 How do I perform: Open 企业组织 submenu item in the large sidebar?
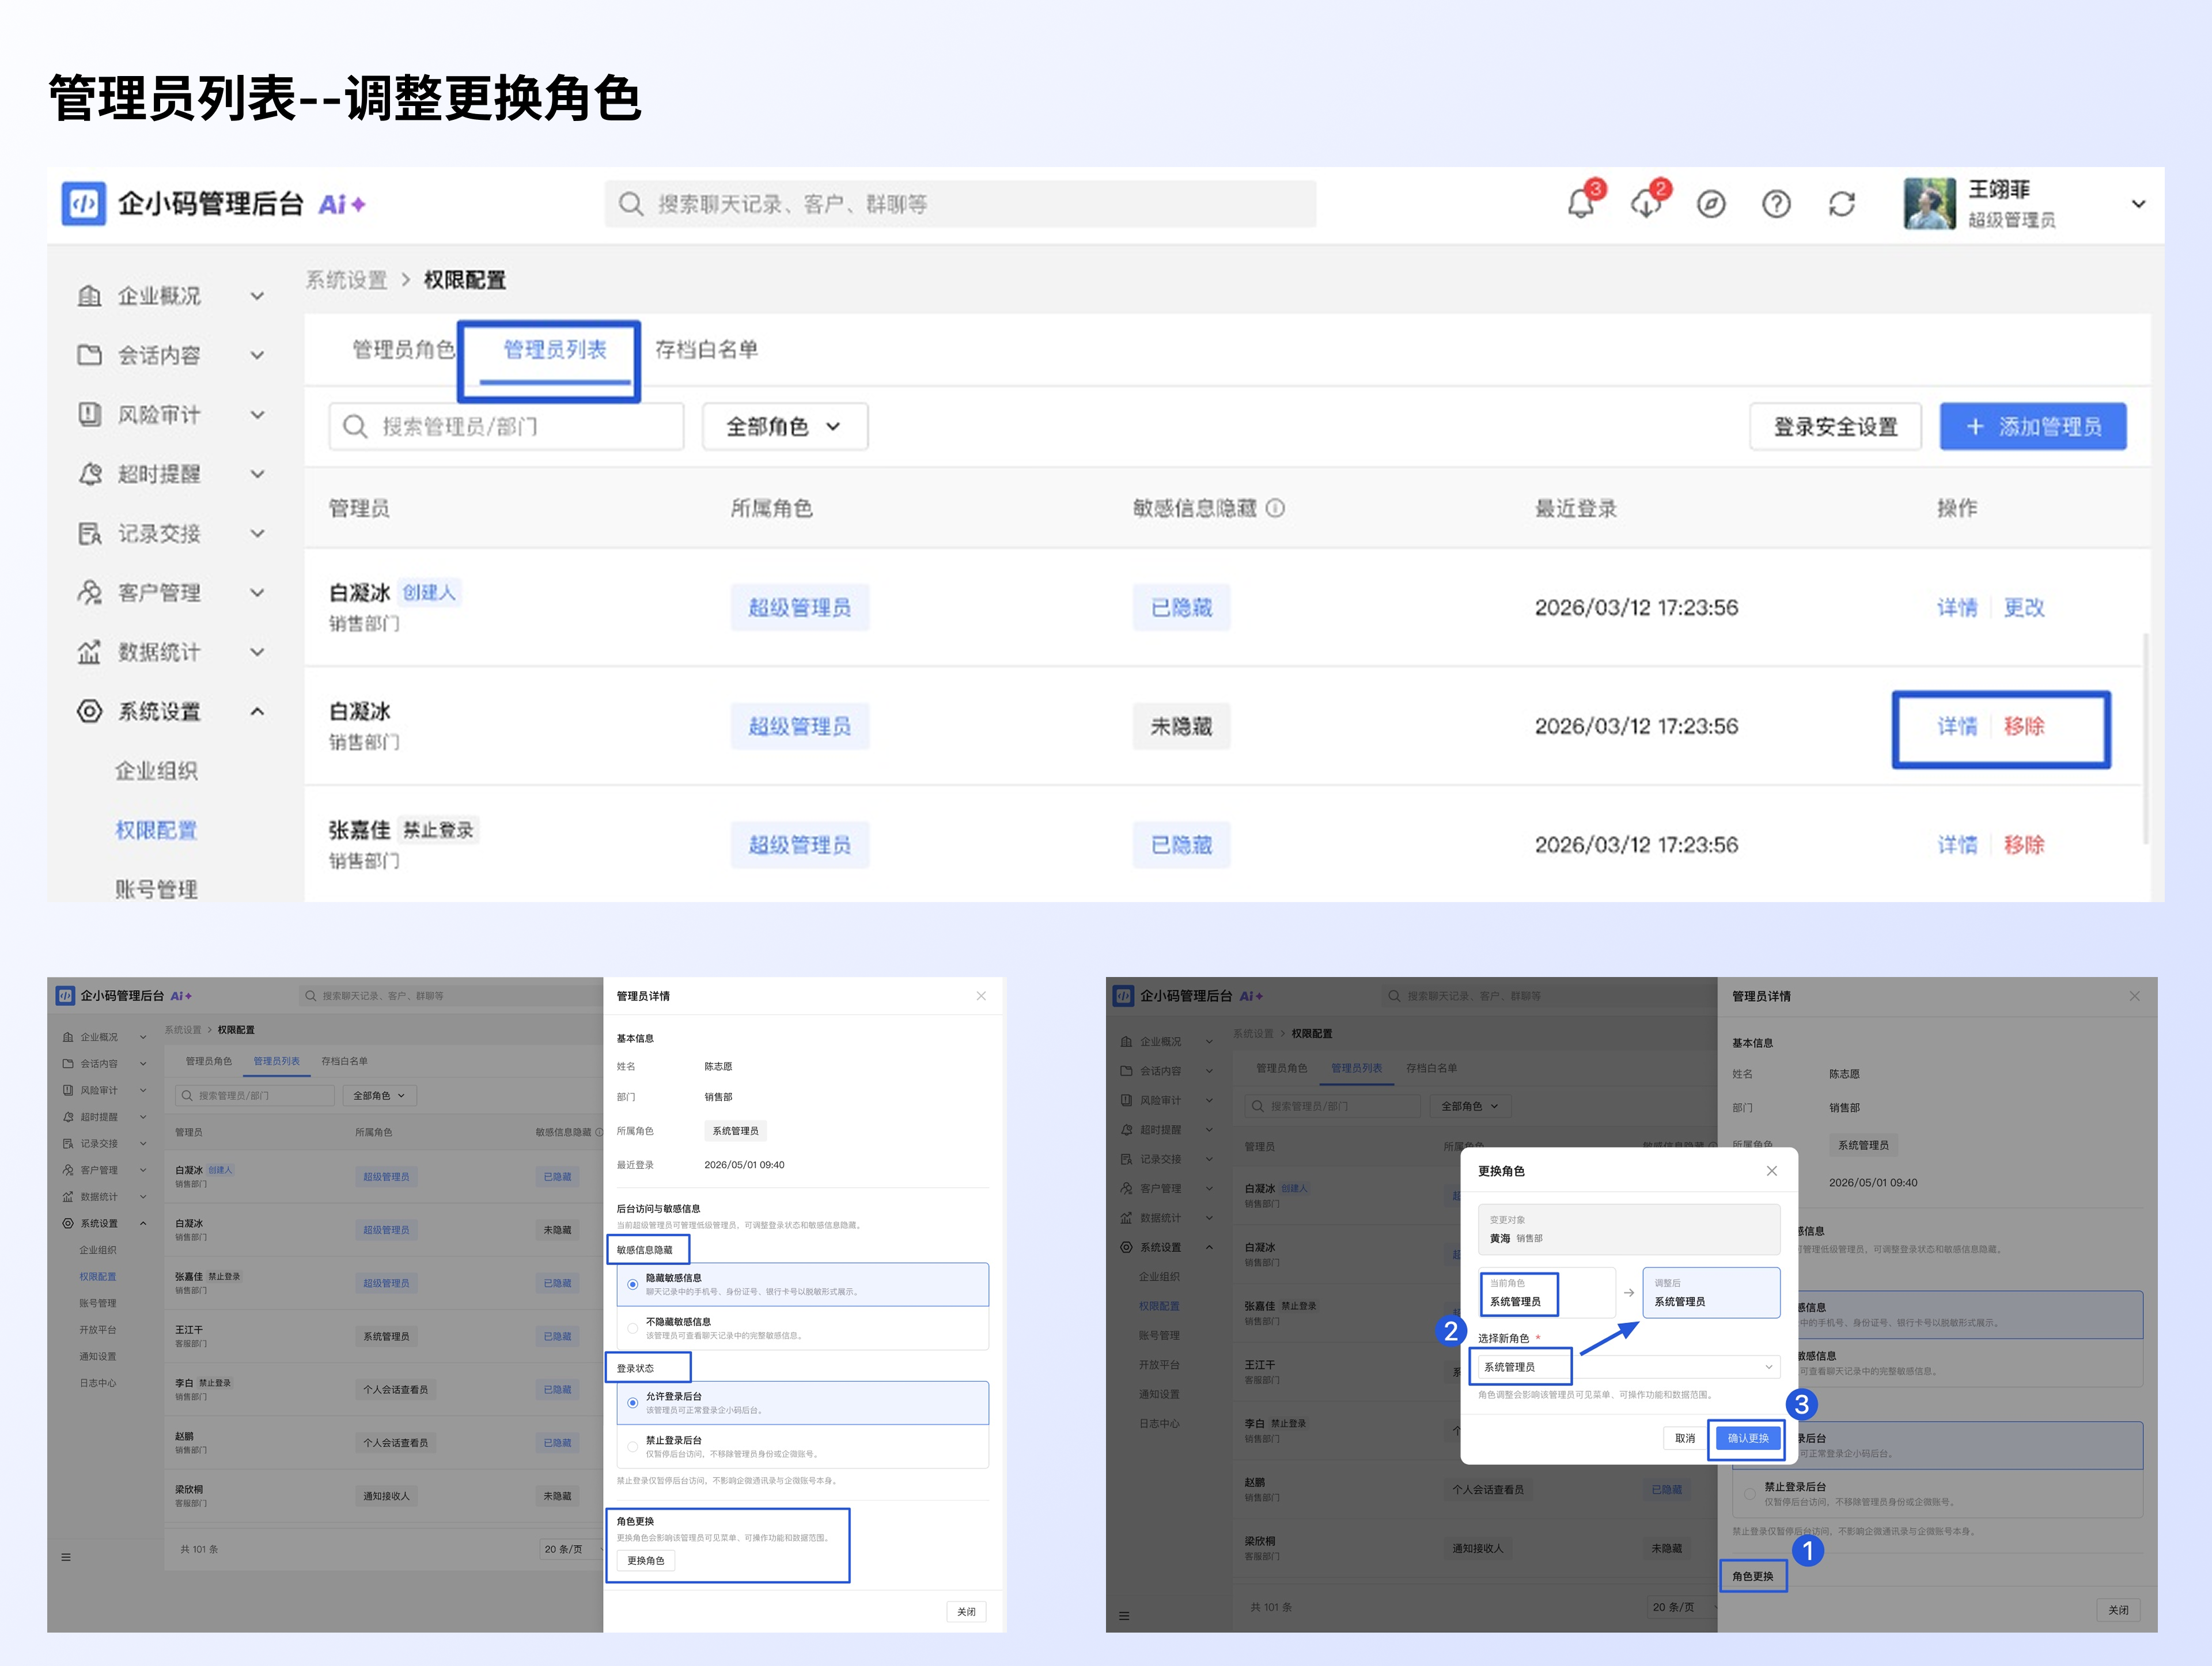click(156, 771)
